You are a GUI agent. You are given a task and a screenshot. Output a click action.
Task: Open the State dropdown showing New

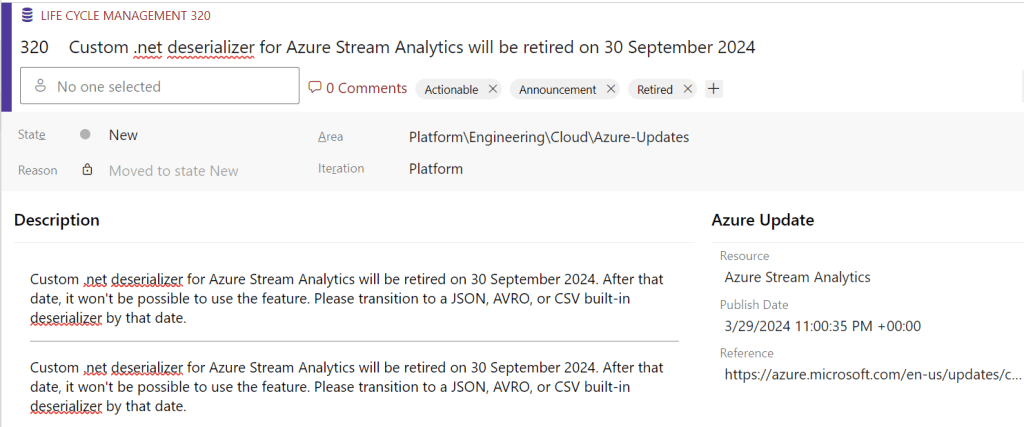[x=123, y=135]
